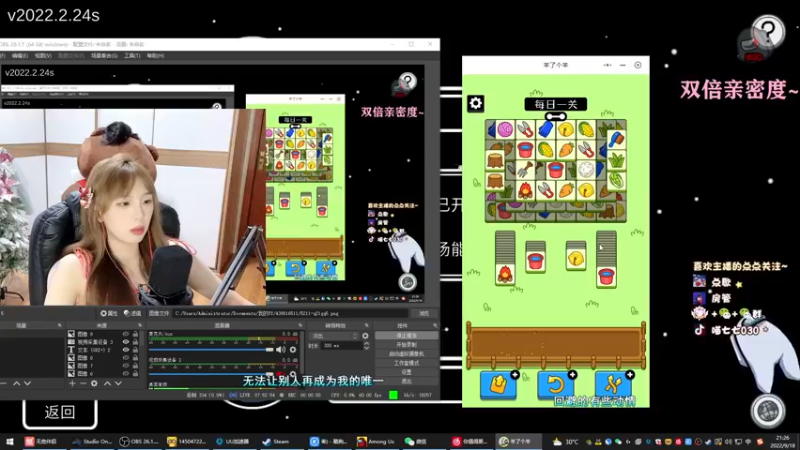Screen dimensions: 800x450
Task: Pop out the 场景 dock panel
Action: point(60,326)
